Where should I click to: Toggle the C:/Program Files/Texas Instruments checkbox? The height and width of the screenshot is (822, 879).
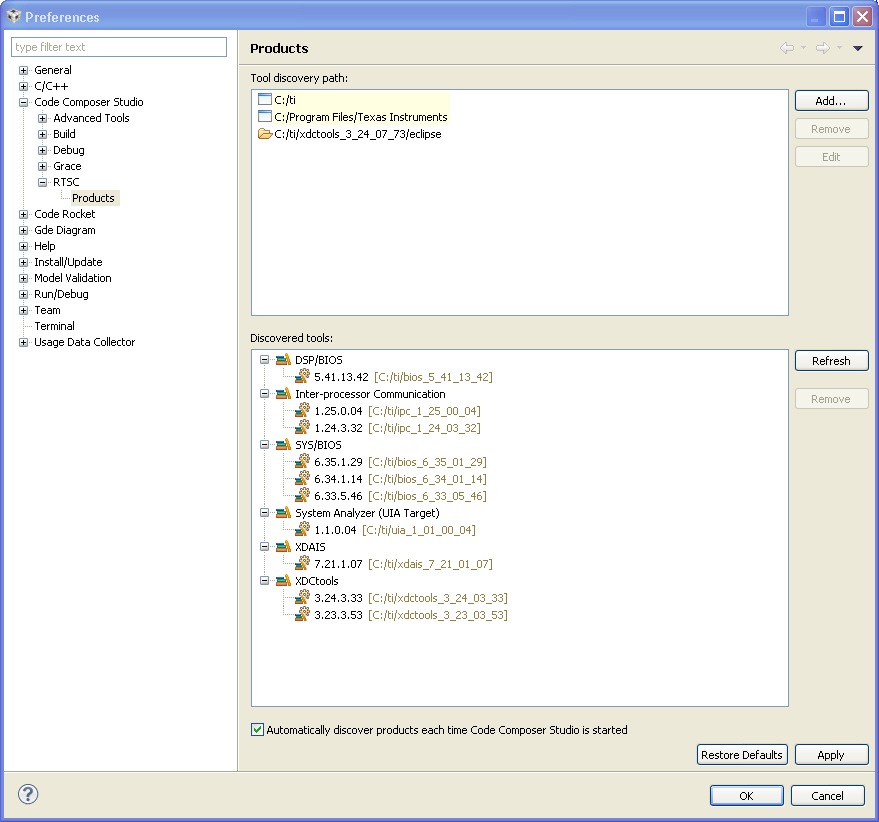(x=265, y=117)
